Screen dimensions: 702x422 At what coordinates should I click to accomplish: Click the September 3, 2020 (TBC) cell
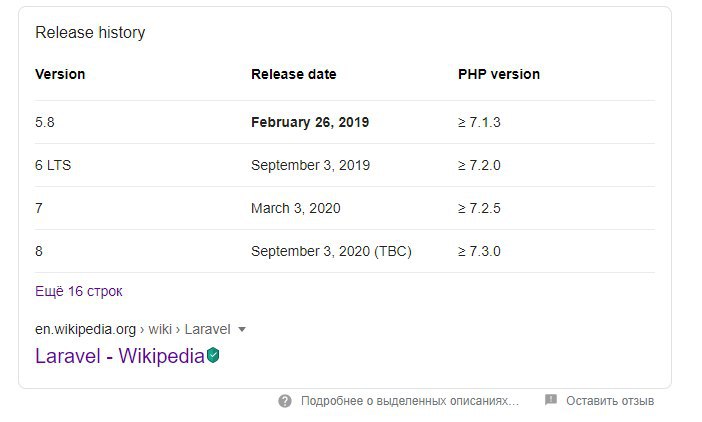[331, 251]
